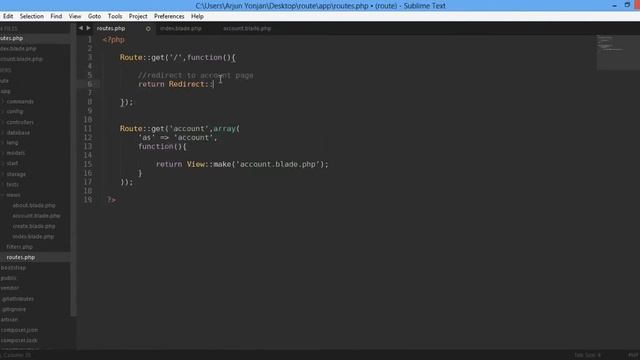Expand the lang folder in sidebar
640x360 pixels.
12,143
